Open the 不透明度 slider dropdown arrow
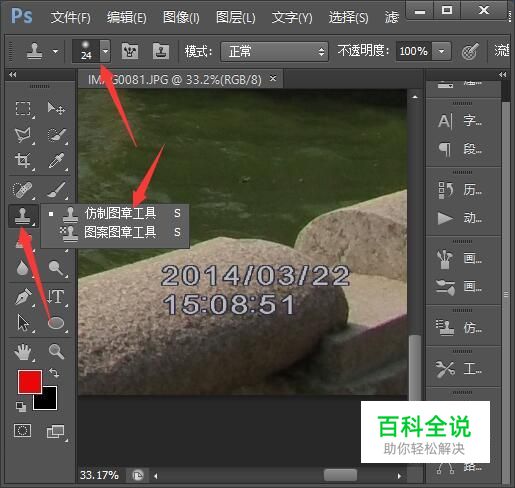This screenshot has height=488, width=515. pos(441,51)
